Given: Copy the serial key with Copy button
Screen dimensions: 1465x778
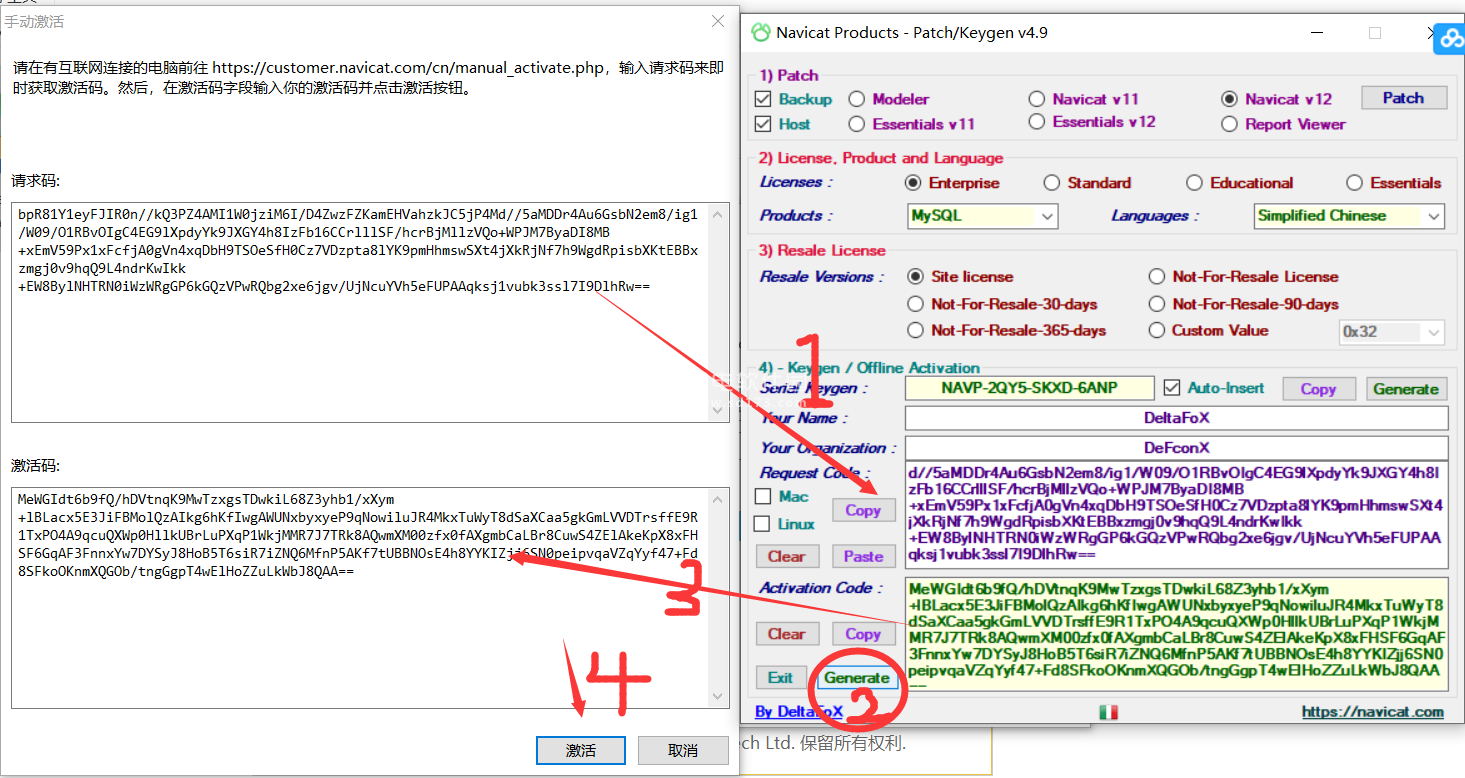Looking at the screenshot, I should click(x=1318, y=389).
